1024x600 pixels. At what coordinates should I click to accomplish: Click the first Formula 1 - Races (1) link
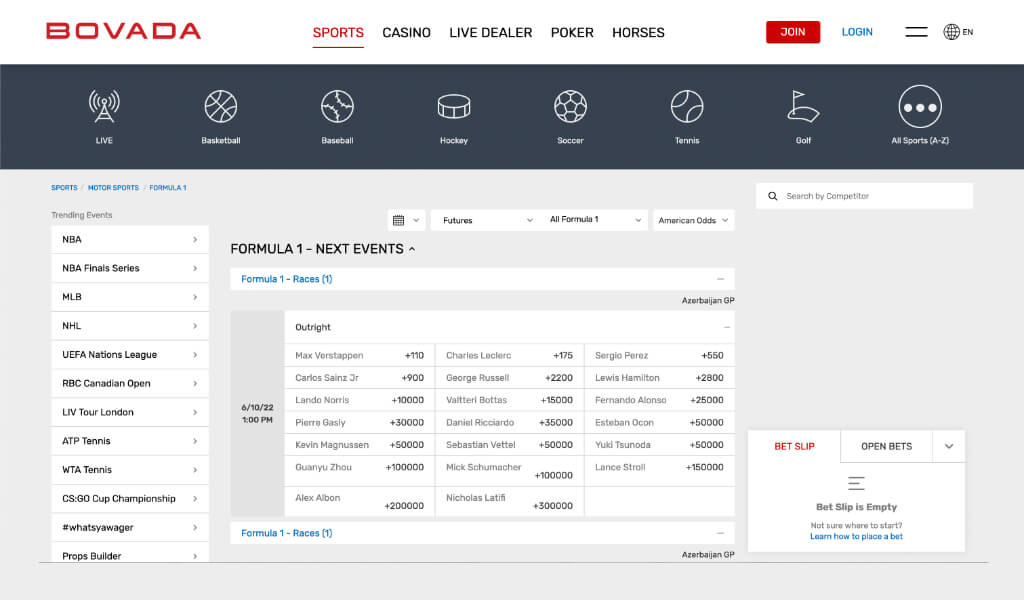pyautogui.click(x=287, y=279)
